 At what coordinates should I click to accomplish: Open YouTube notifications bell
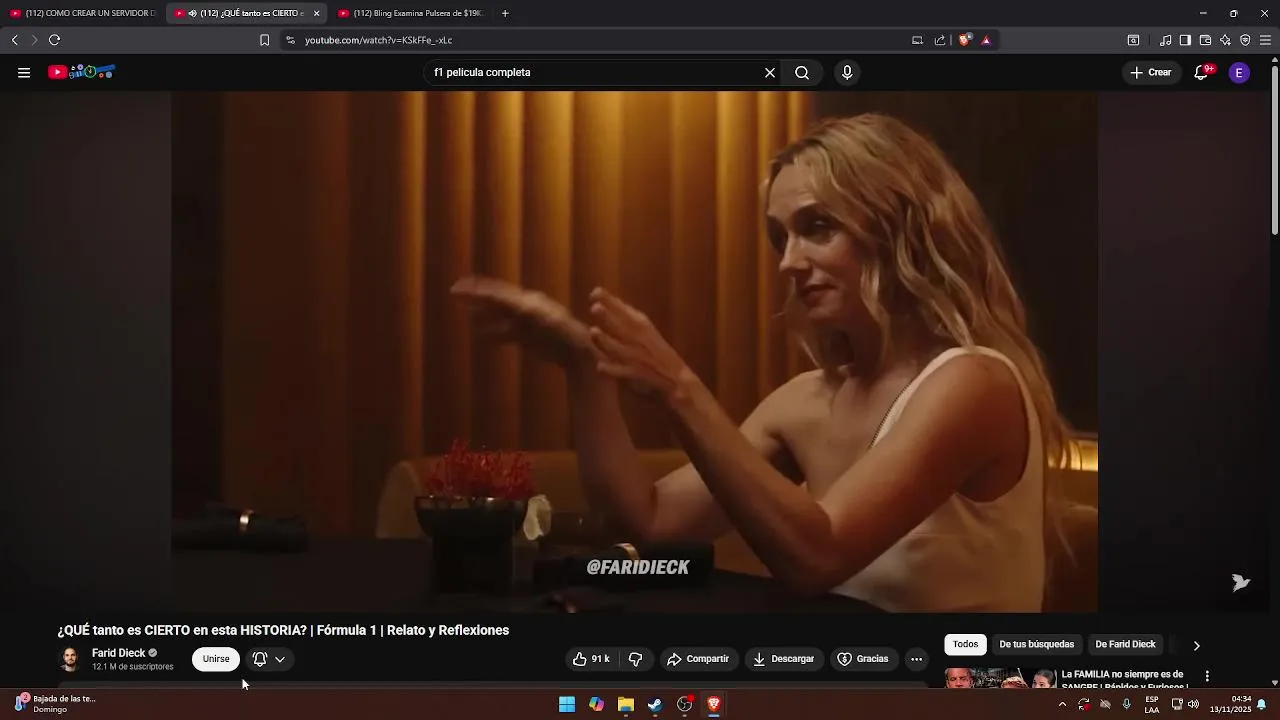click(1202, 72)
